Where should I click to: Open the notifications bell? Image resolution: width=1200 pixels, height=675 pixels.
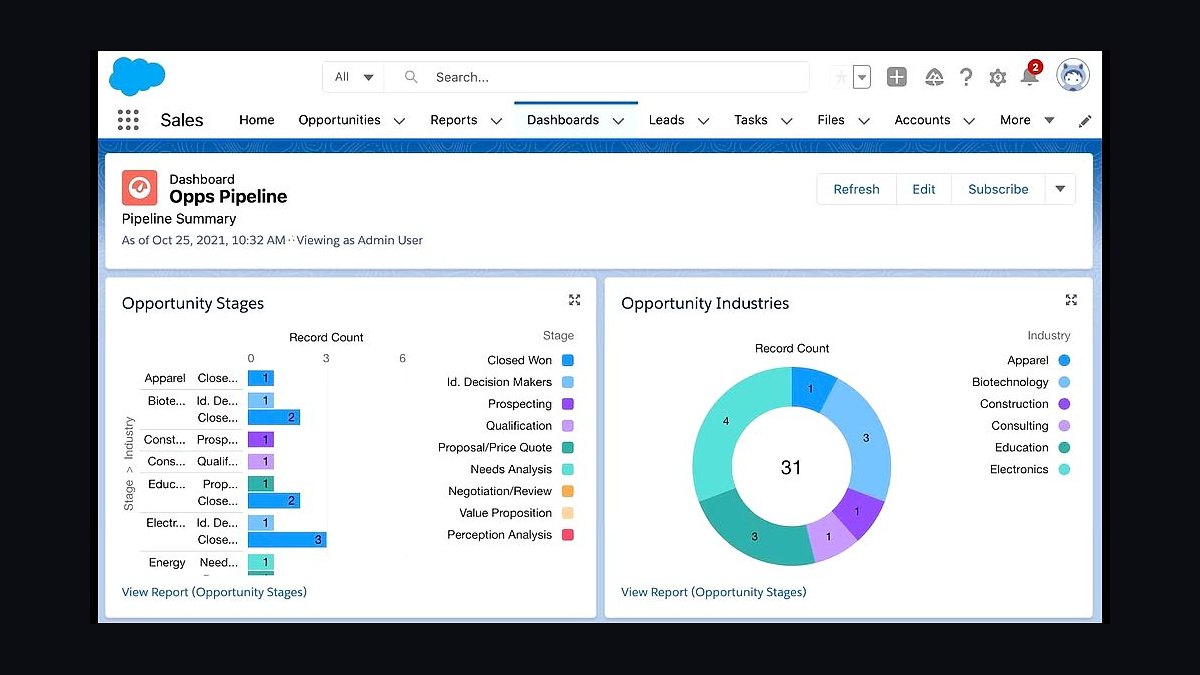tap(1029, 76)
